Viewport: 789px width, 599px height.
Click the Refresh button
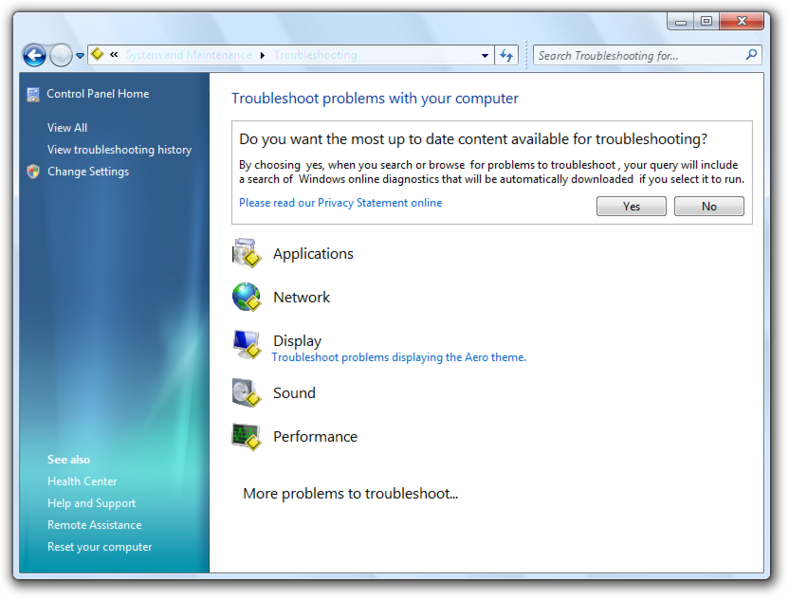(x=507, y=55)
